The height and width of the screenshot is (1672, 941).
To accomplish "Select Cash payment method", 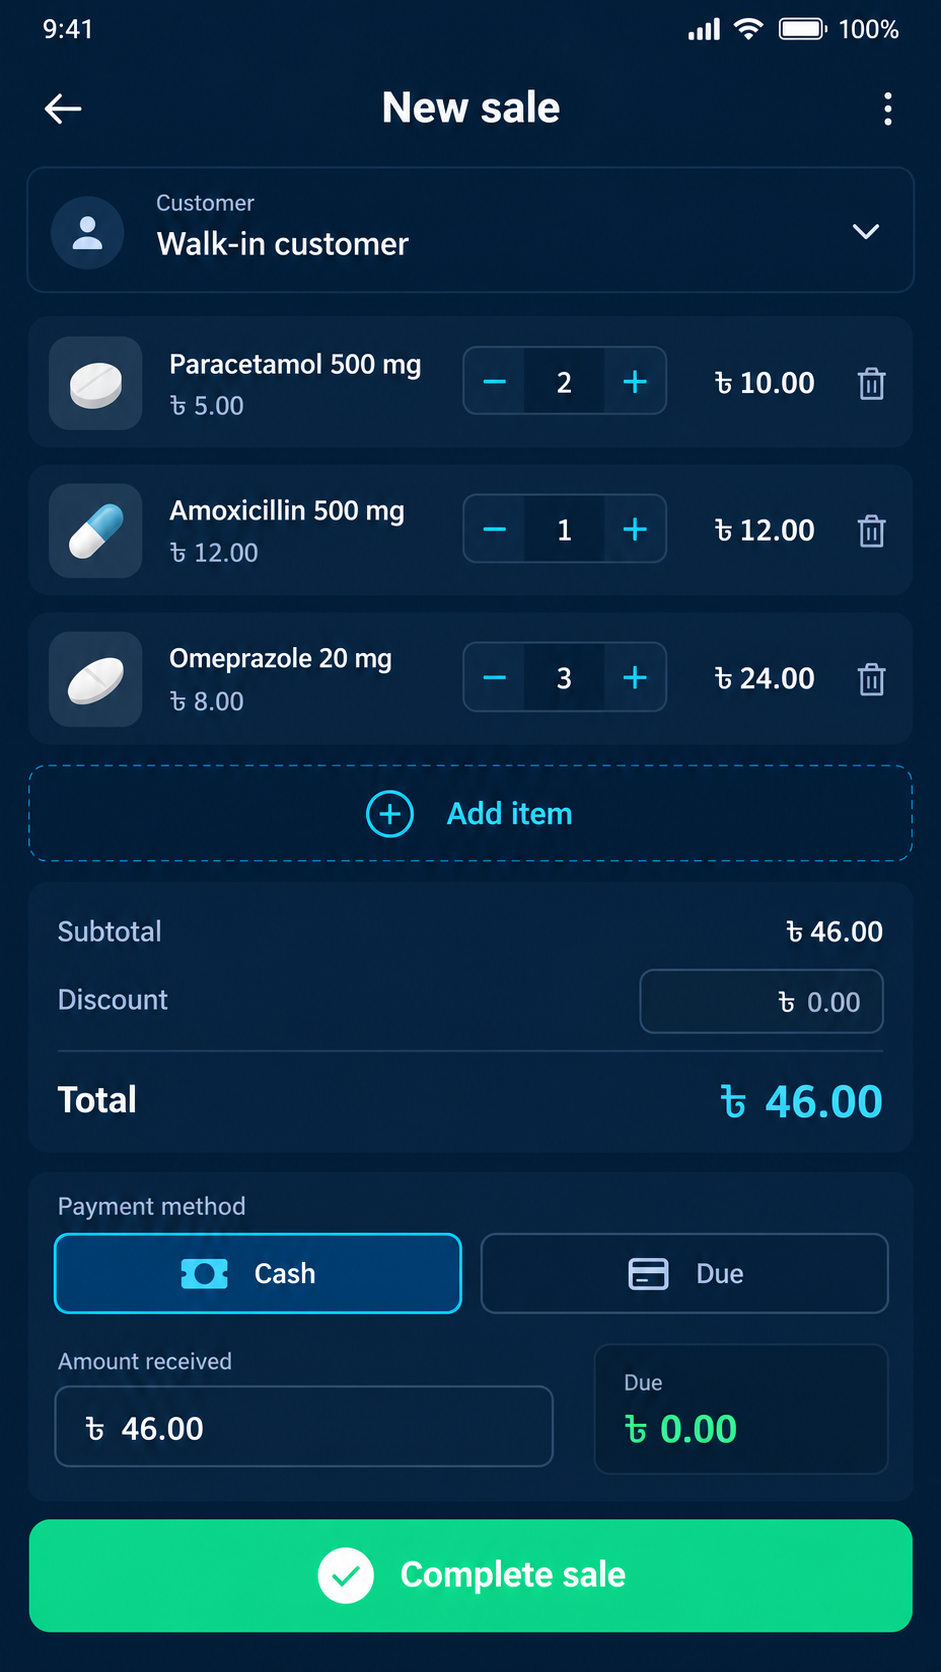I will pos(258,1273).
